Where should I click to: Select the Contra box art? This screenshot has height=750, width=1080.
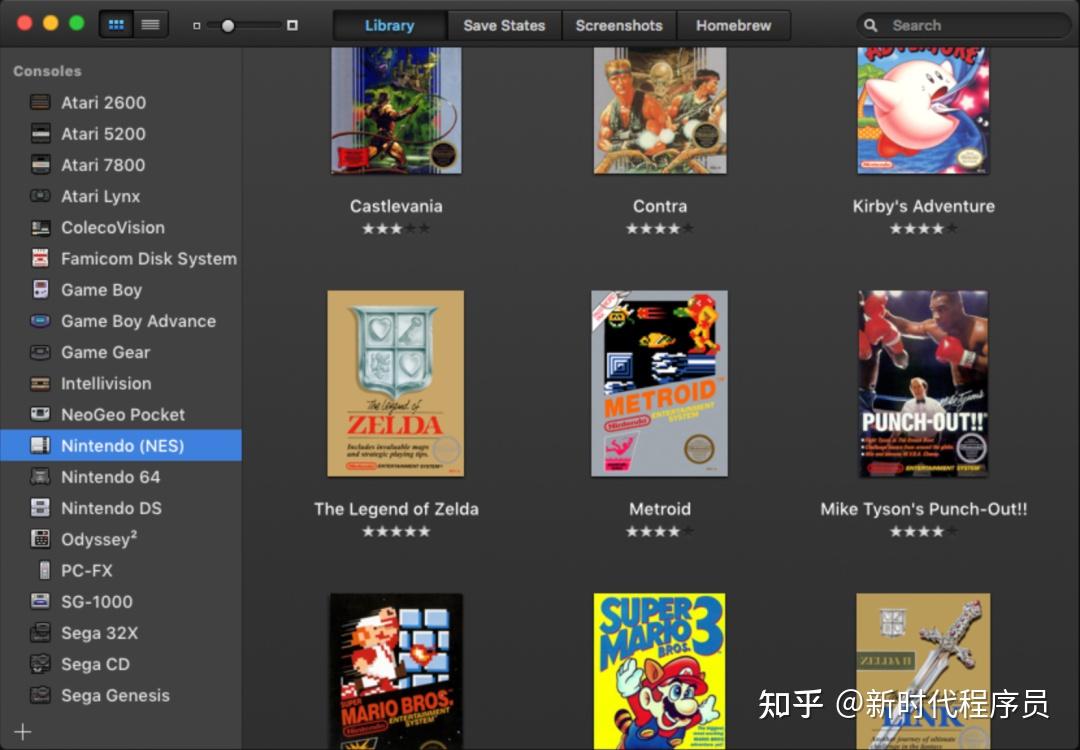tap(660, 110)
